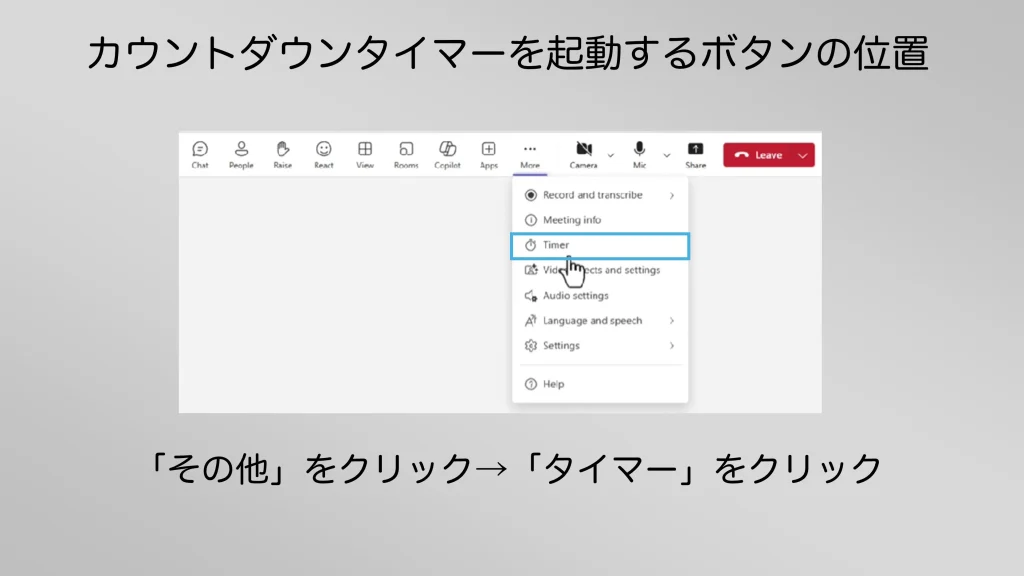Image resolution: width=1024 pixels, height=576 pixels.
Task: Open the React emoji options
Action: [x=324, y=153]
